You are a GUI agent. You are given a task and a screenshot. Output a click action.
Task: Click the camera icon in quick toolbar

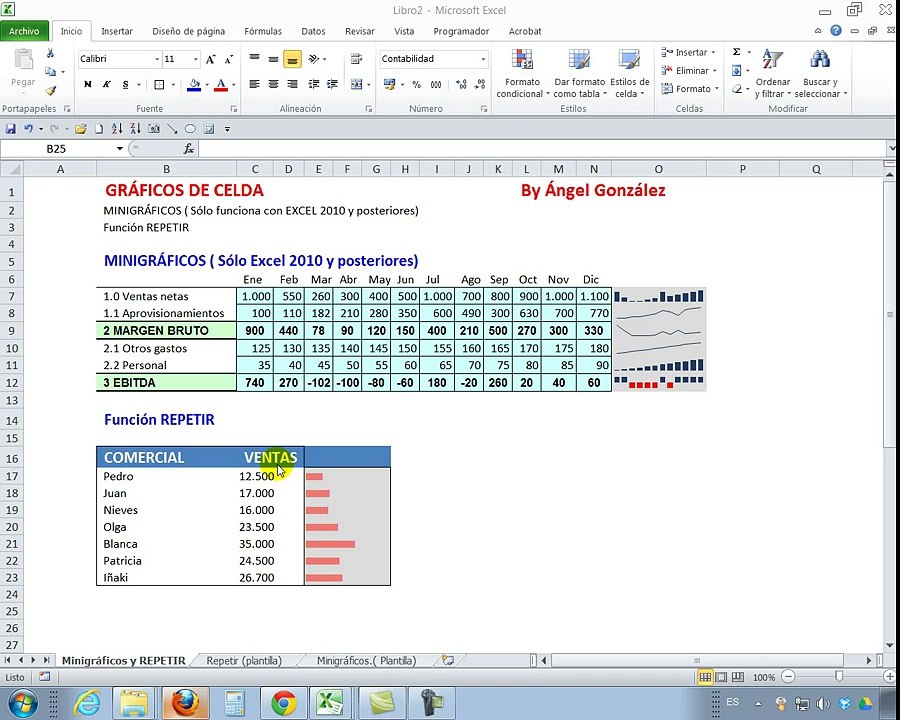pos(154,129)
